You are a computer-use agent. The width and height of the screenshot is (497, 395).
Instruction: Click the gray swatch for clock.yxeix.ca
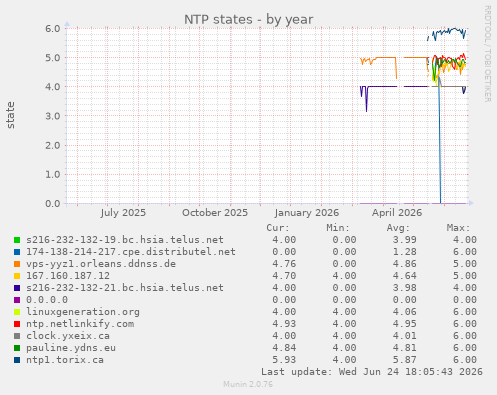pyautogui.click(x=17, y=336)
